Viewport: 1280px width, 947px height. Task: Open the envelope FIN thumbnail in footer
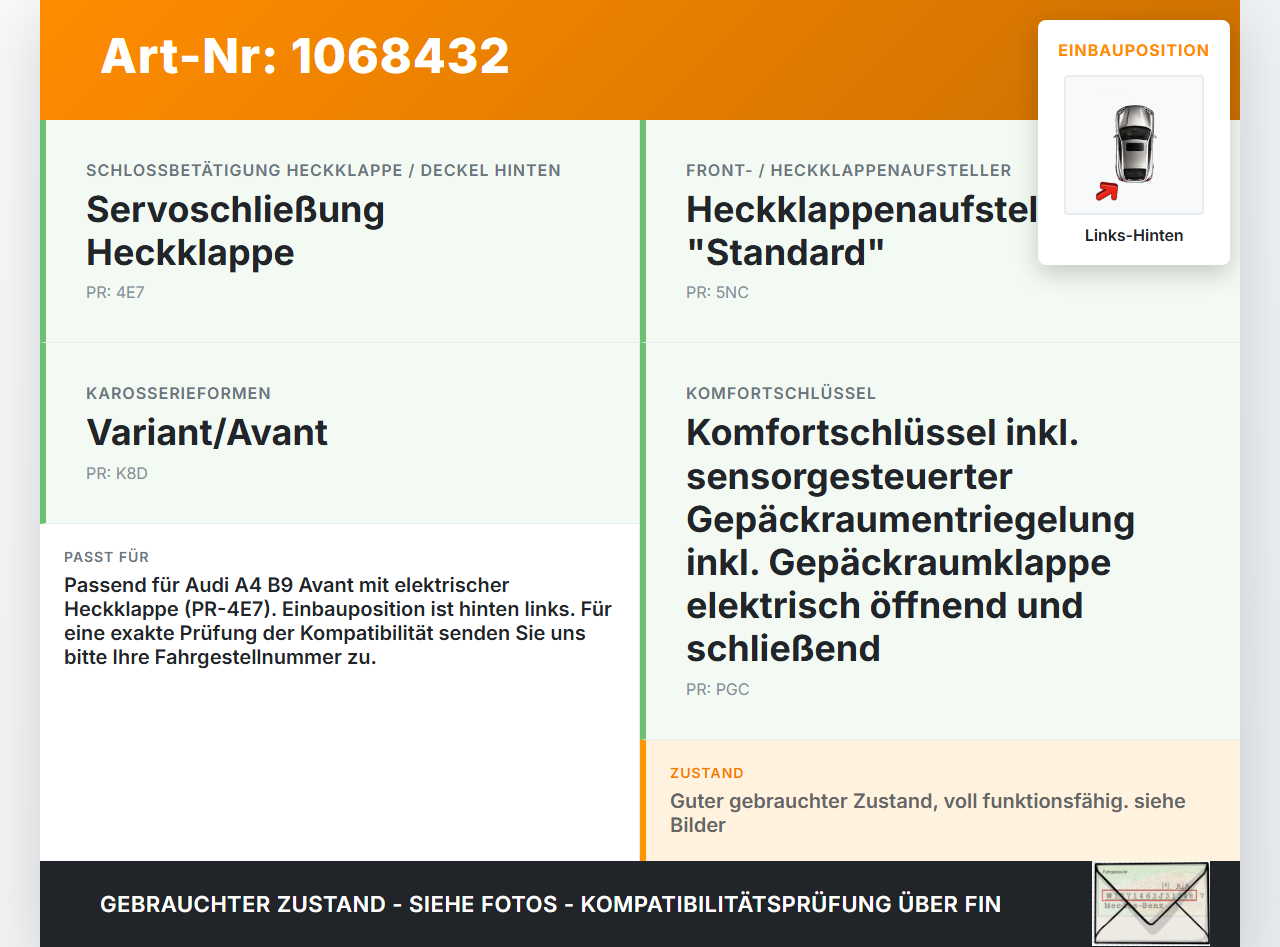coord(1151,903)
